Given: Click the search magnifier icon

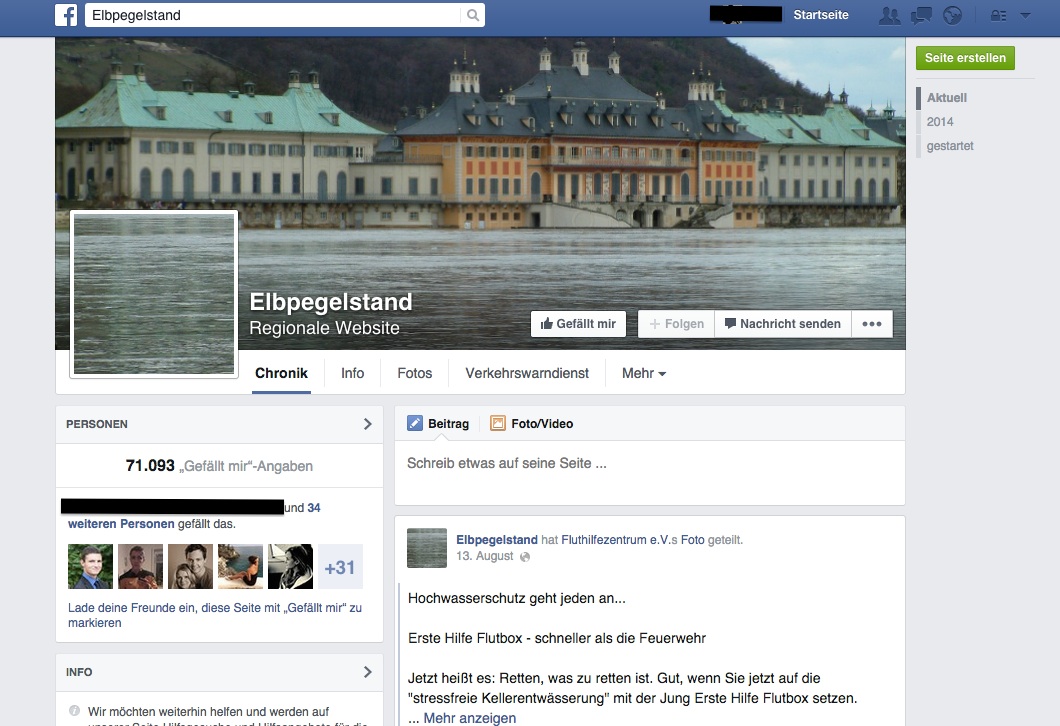Looking at the screenshot, I should [472, 15].
